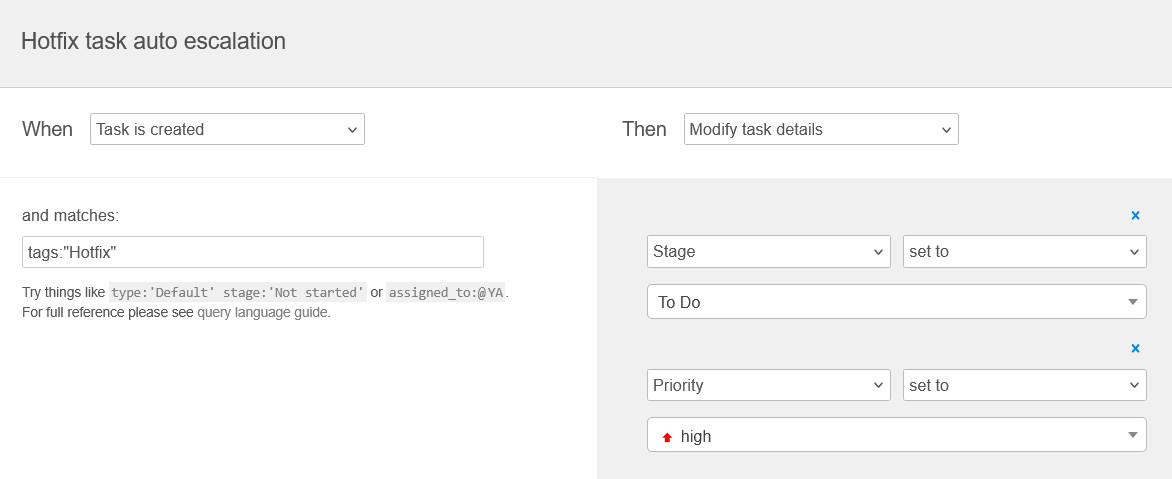Remove the Priority action with its X icon
The image size is (1172, 479).
[x=1135, y=349]
